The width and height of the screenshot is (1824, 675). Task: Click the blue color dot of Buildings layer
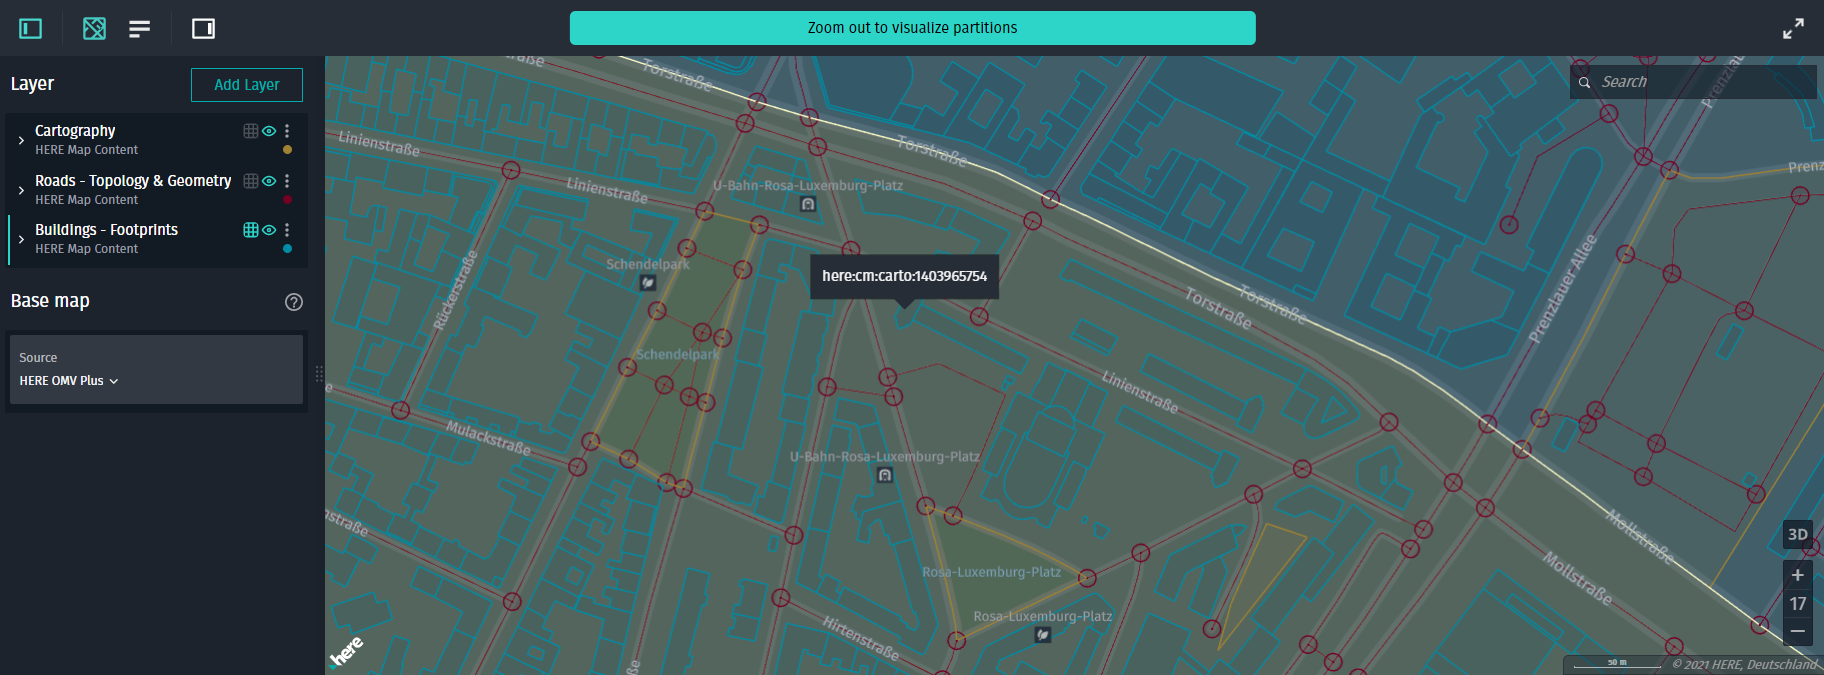coord(288,249)
